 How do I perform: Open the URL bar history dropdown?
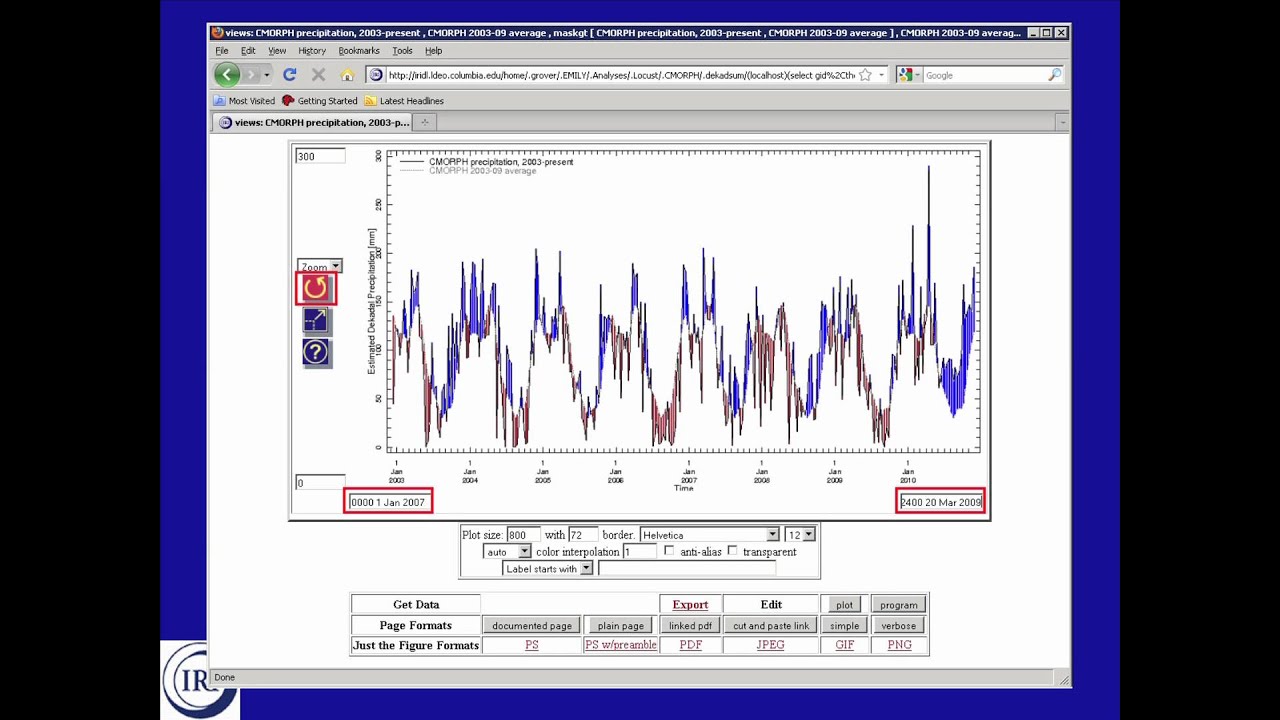click(881, 75)
